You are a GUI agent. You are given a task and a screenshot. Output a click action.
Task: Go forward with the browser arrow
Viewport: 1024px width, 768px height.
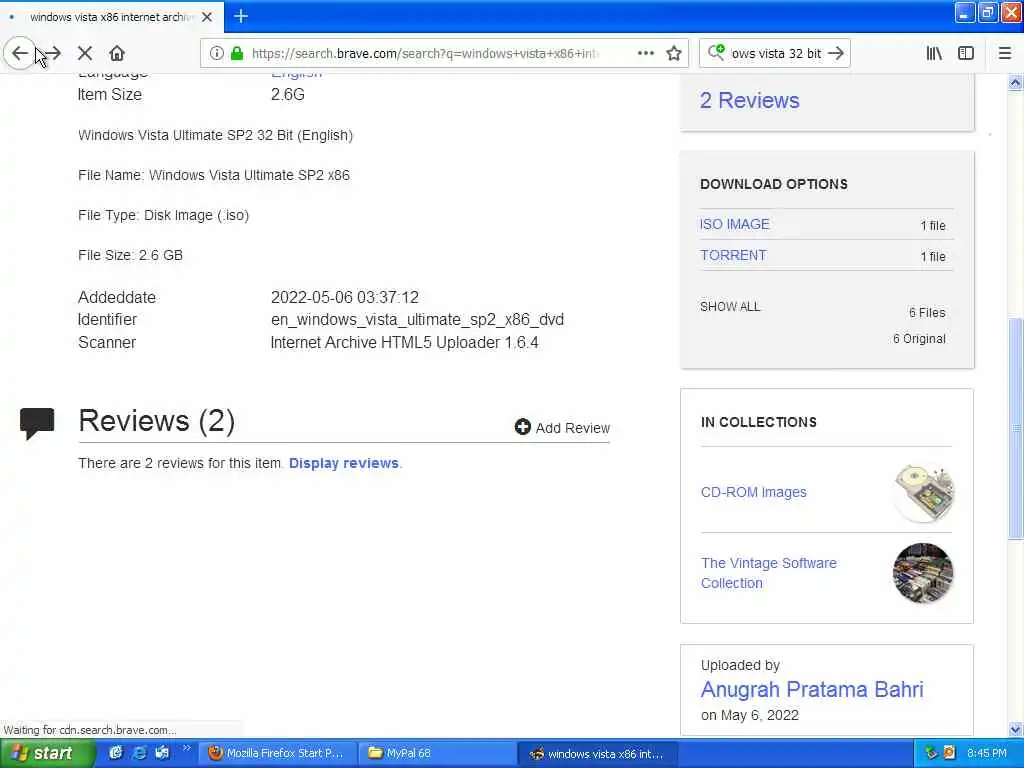pyautogui.click(x=54, y=54)
